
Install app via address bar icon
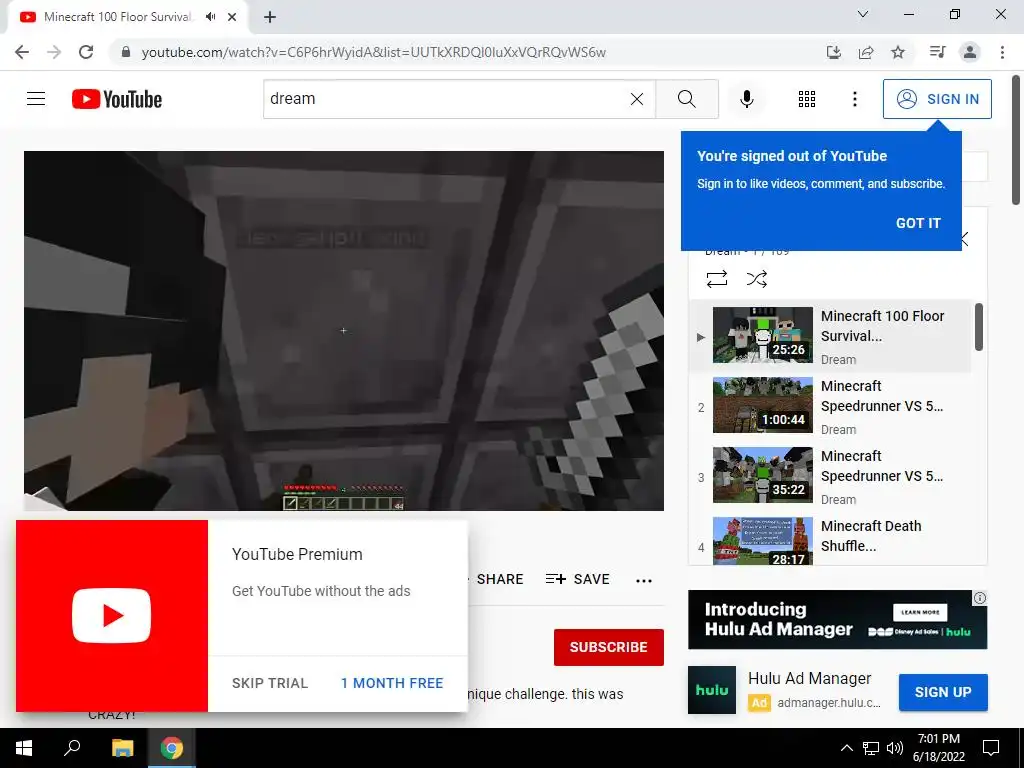coord(833,52)
